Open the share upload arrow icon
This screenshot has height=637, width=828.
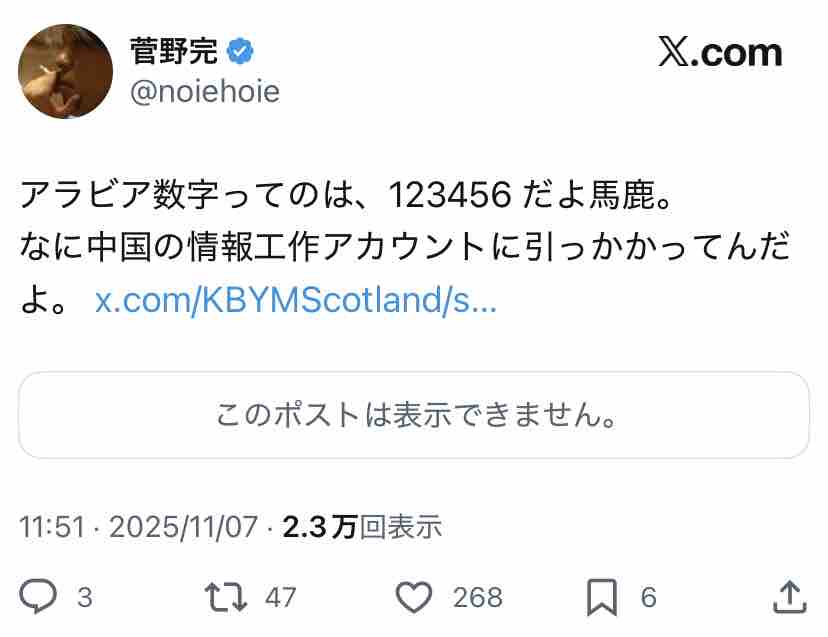pyautogui.click(x=790, y=597)
